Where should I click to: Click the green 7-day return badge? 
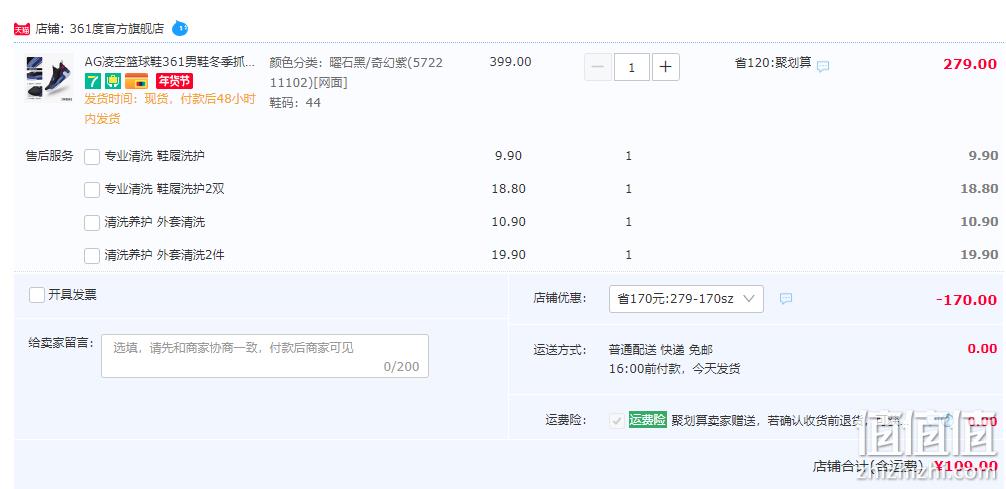tap(92, 82)
